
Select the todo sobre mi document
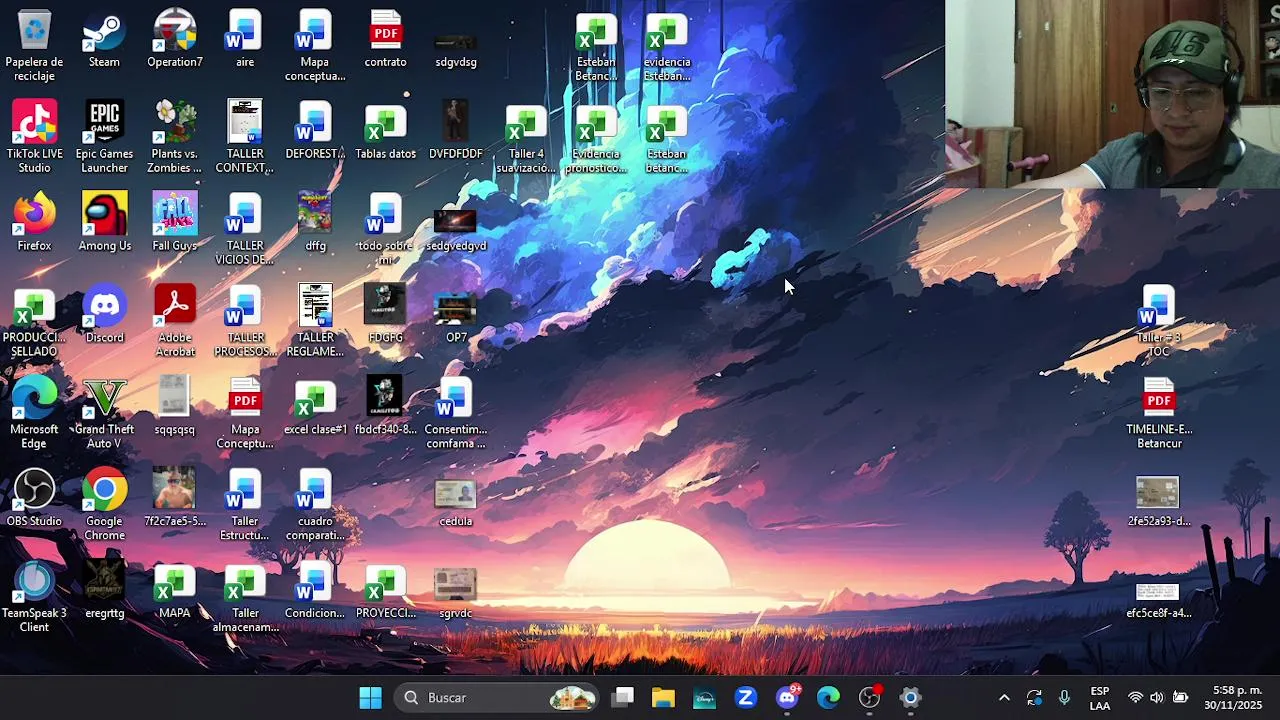tap(385, 229)
